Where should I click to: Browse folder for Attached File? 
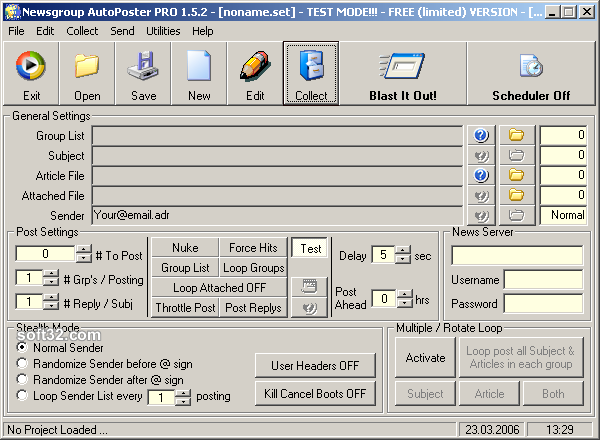(517, 196)
